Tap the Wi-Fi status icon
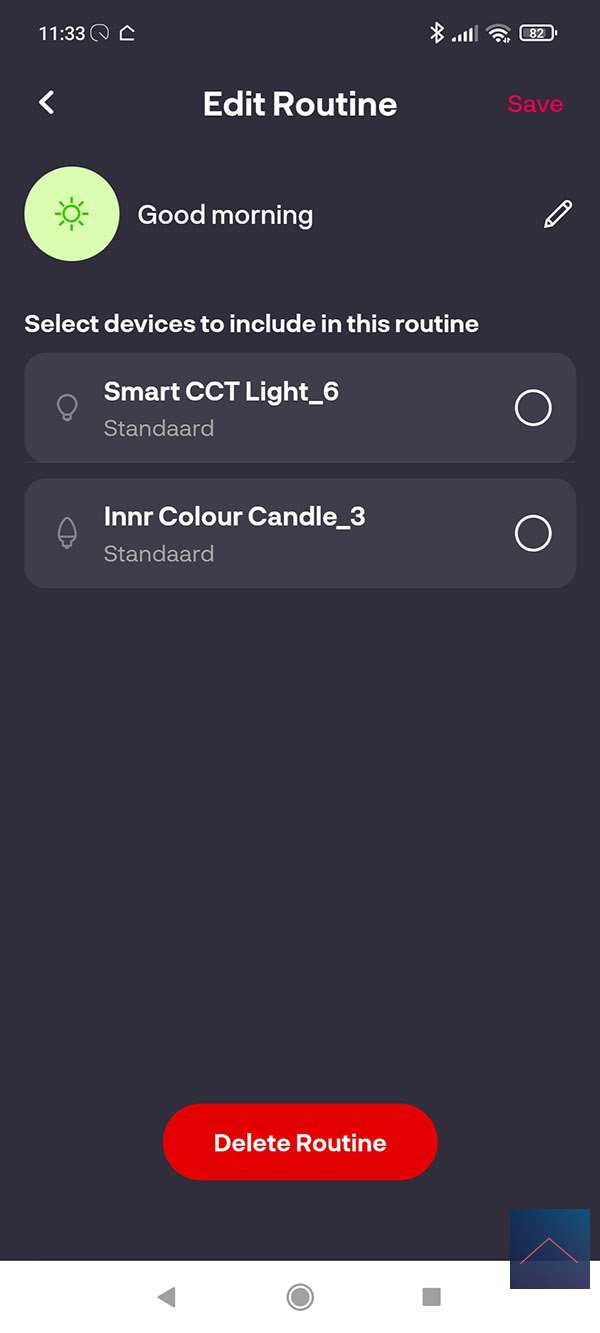Viewport: 600px width, 1333px height. pos(498,33)
